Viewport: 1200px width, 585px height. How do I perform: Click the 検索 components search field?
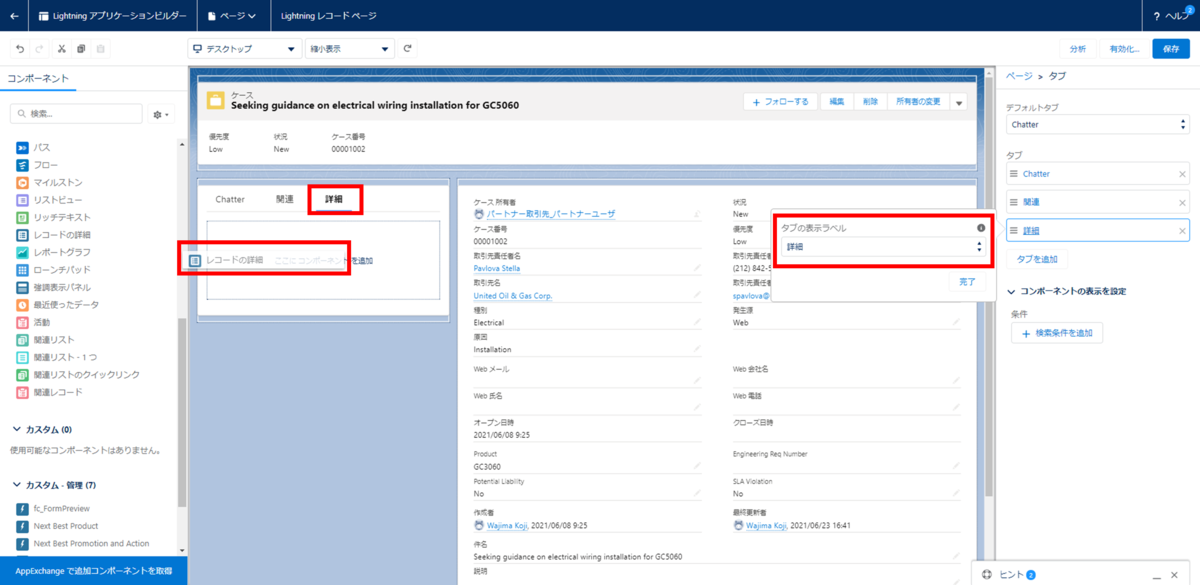point(76,114)
